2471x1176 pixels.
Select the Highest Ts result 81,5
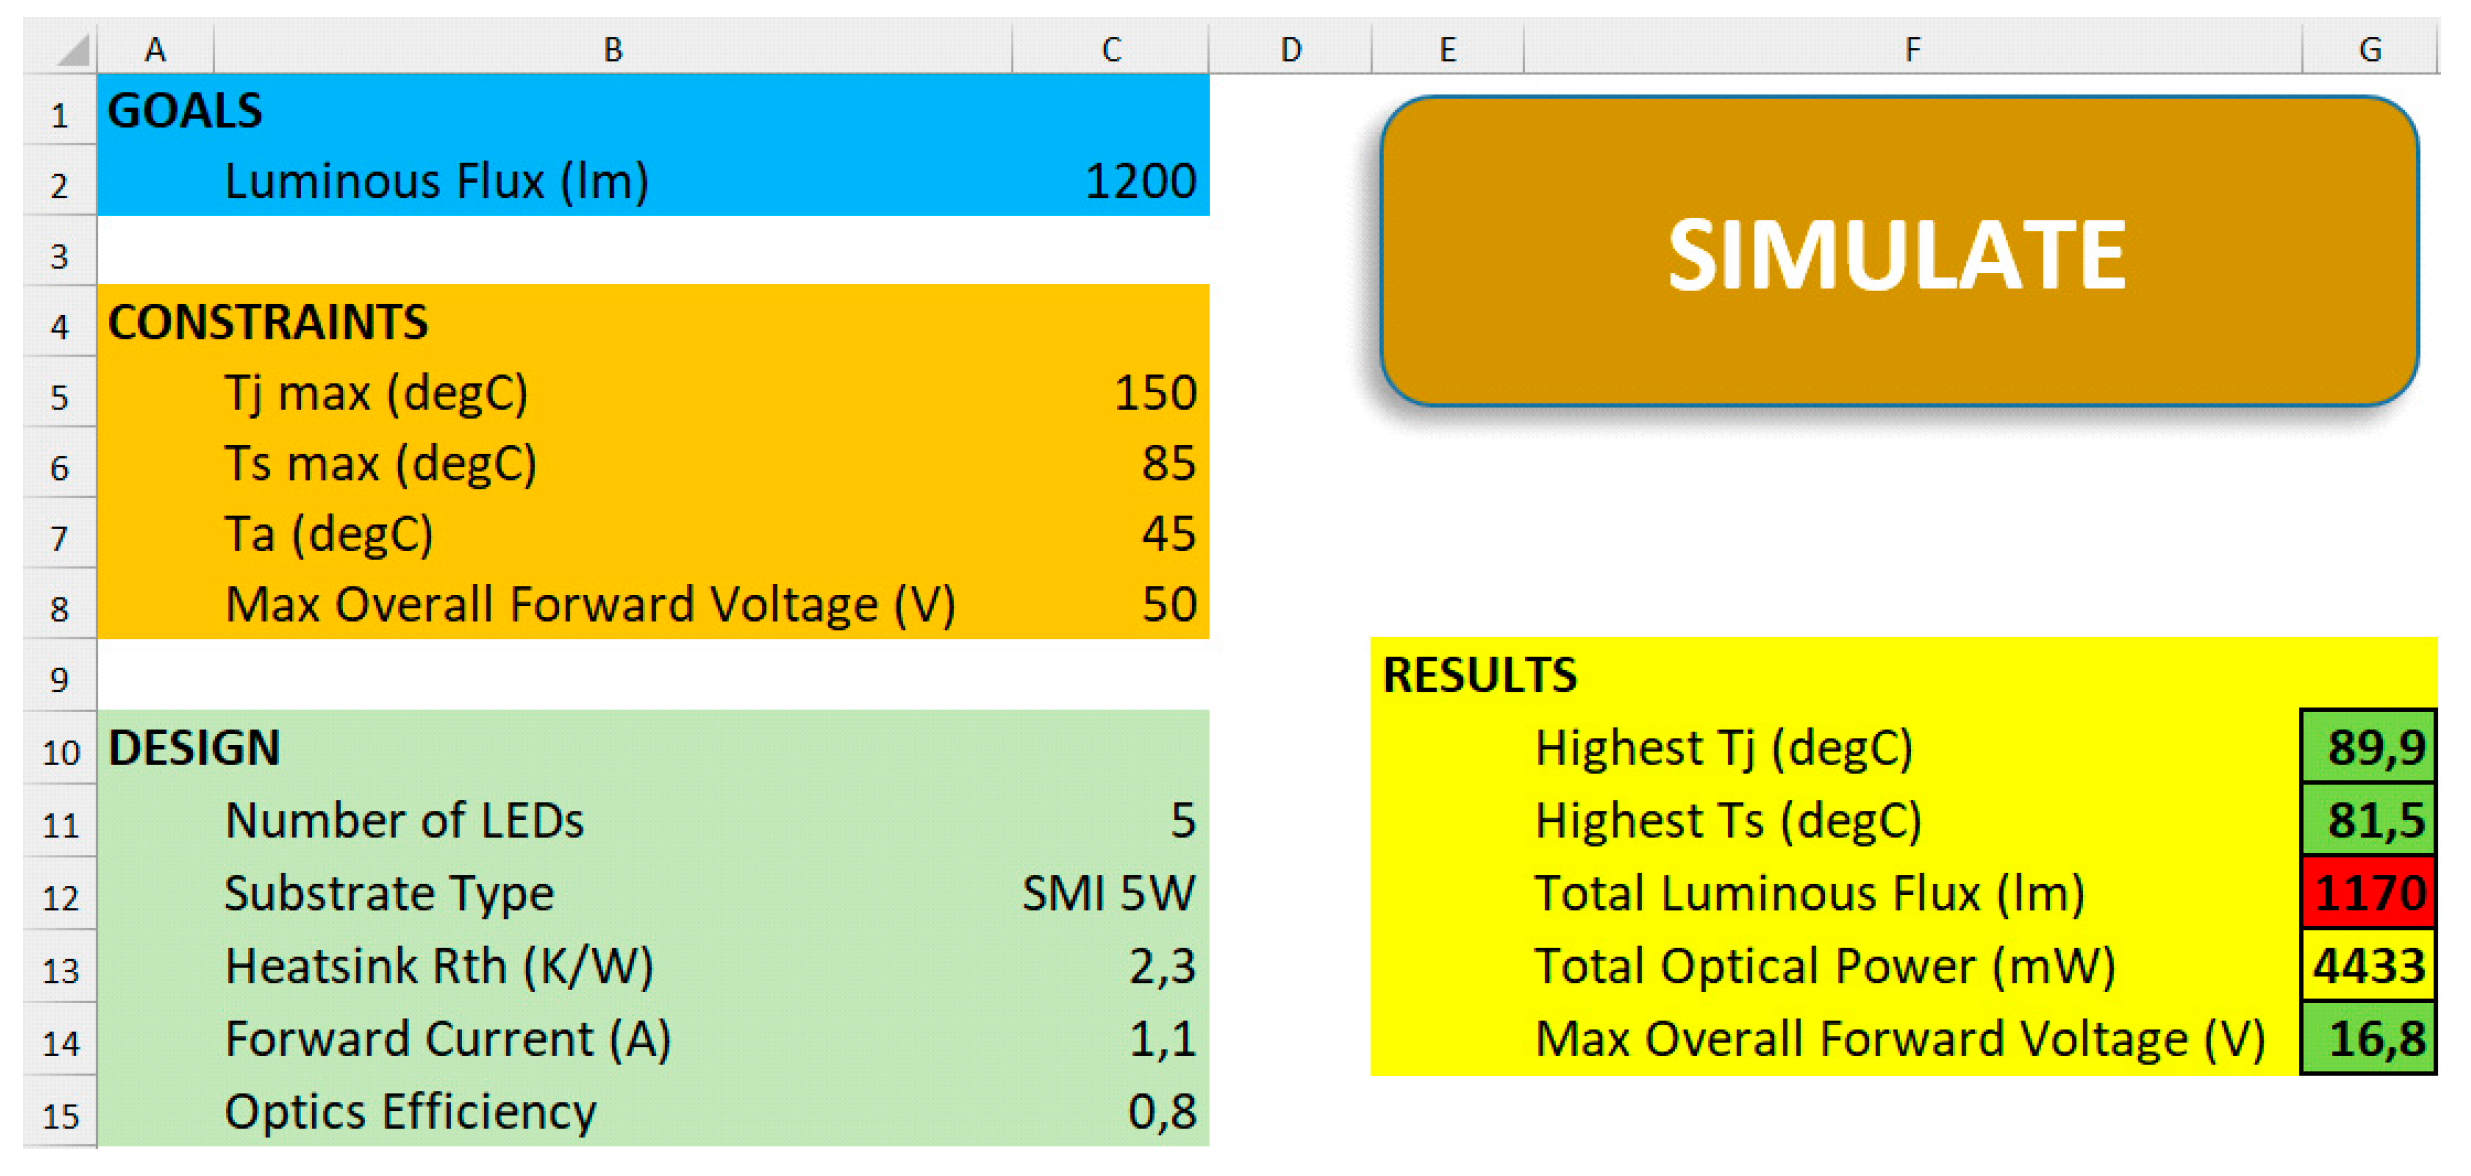[x=2367, y=821]
